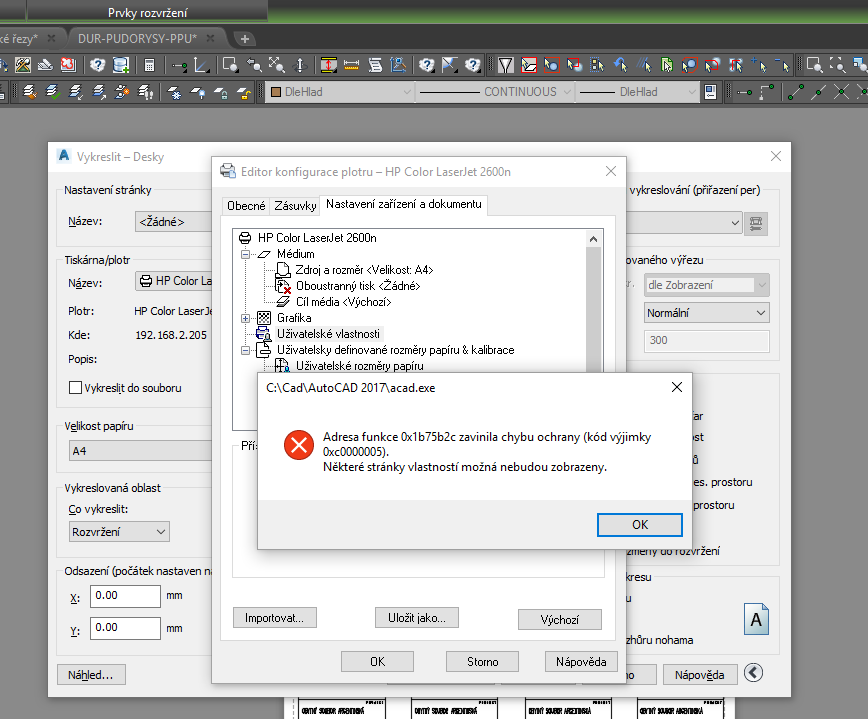The width and height of the screenshot is (868, 719).
Task: Click the portrait orientation A page icon
Action: point(756,619)
